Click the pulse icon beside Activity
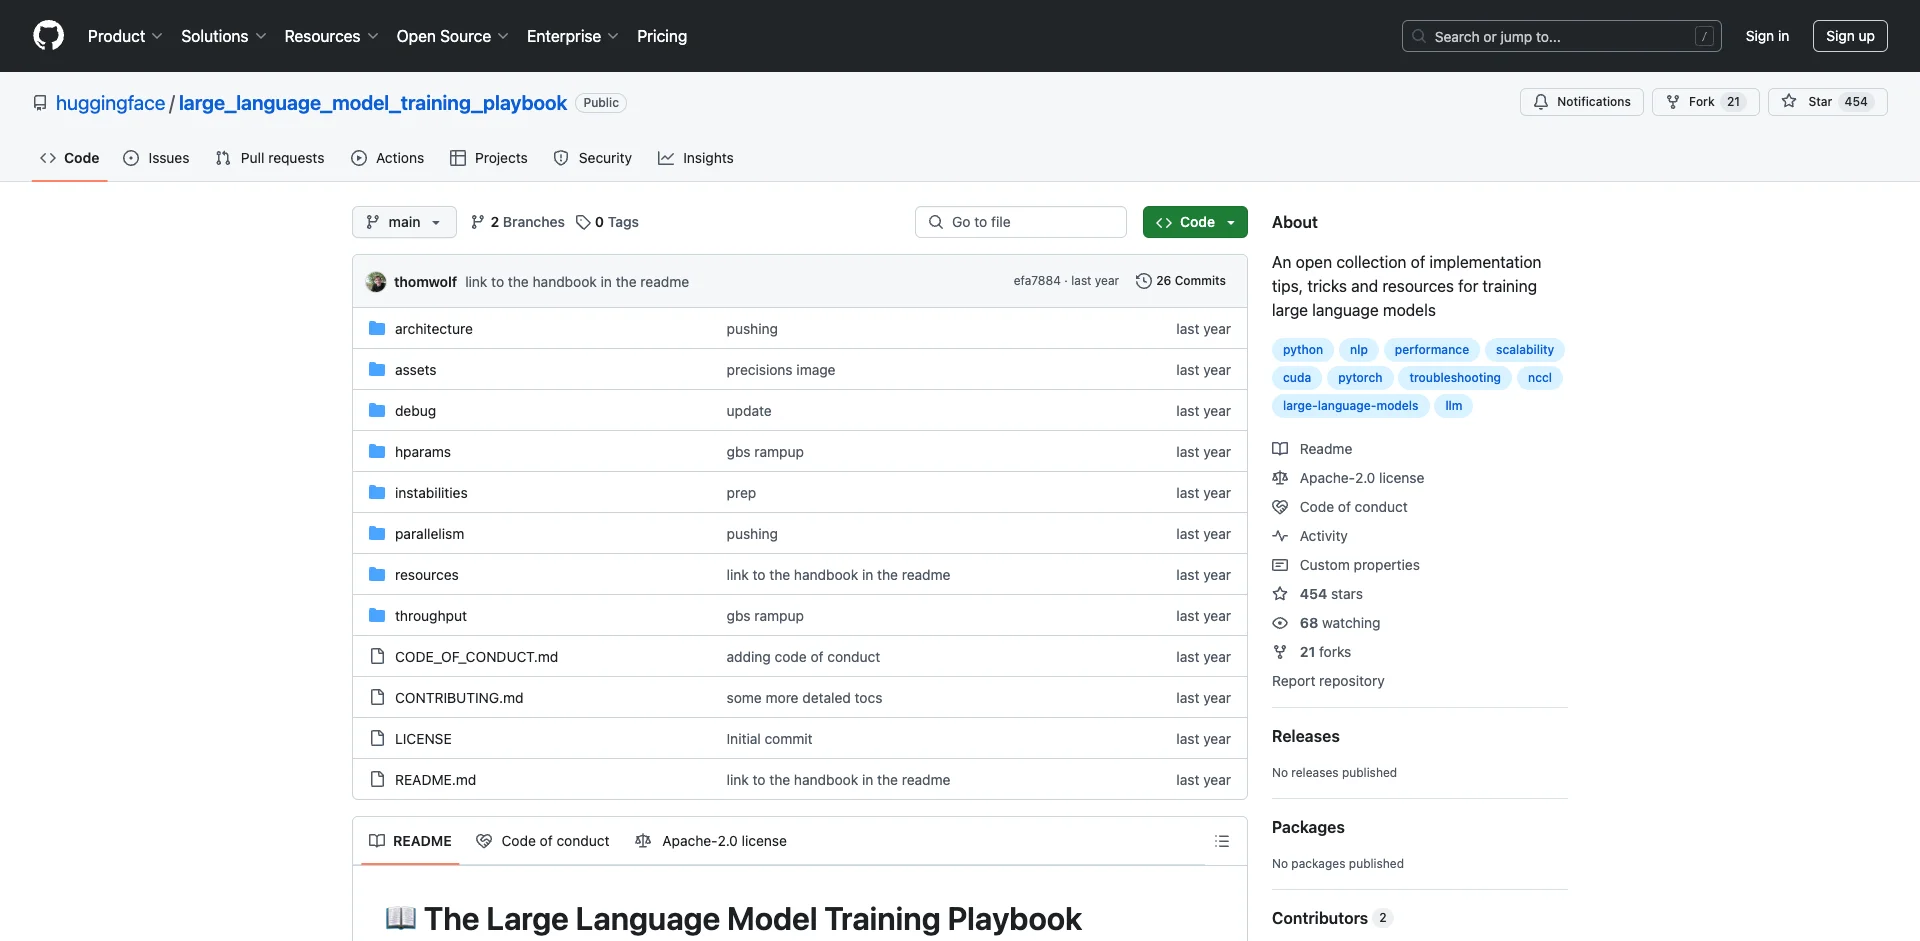This screenshot has height=941, width=1920. (1280, 536)
